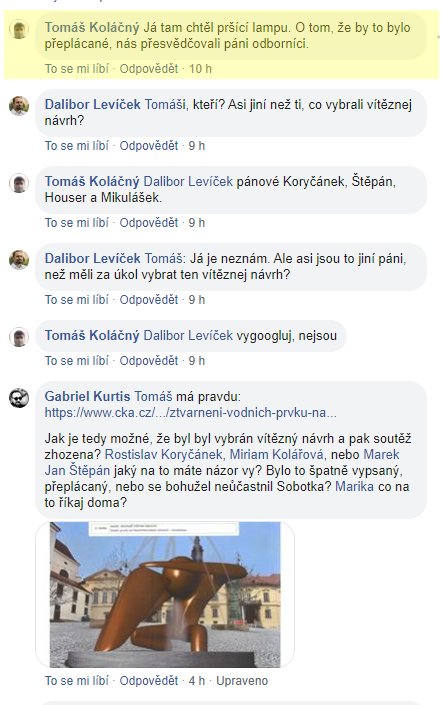Like Tomáš Koláčný's highlighted comment
Viewport: 441px width, 705px height.
pyautogui.click(x=76, y=69)
